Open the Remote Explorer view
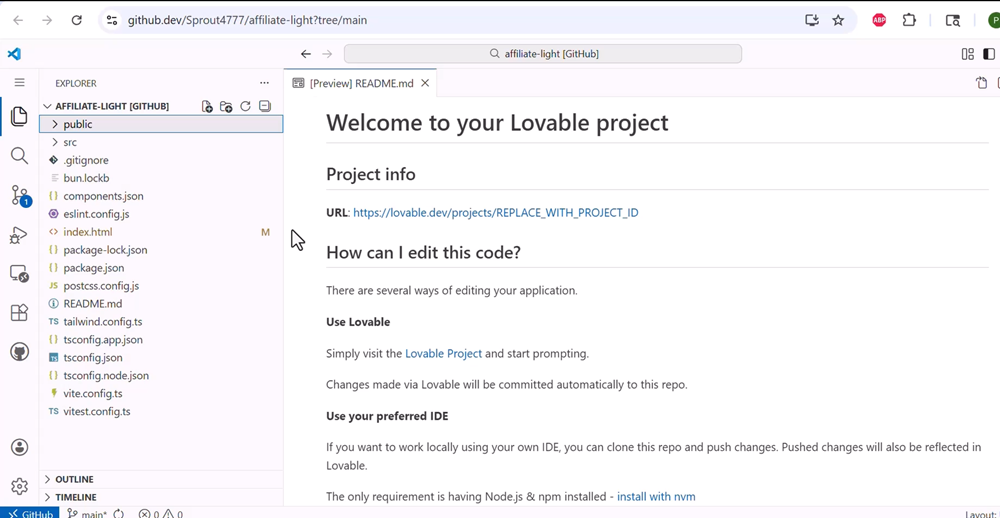 (x=19, y=274)
